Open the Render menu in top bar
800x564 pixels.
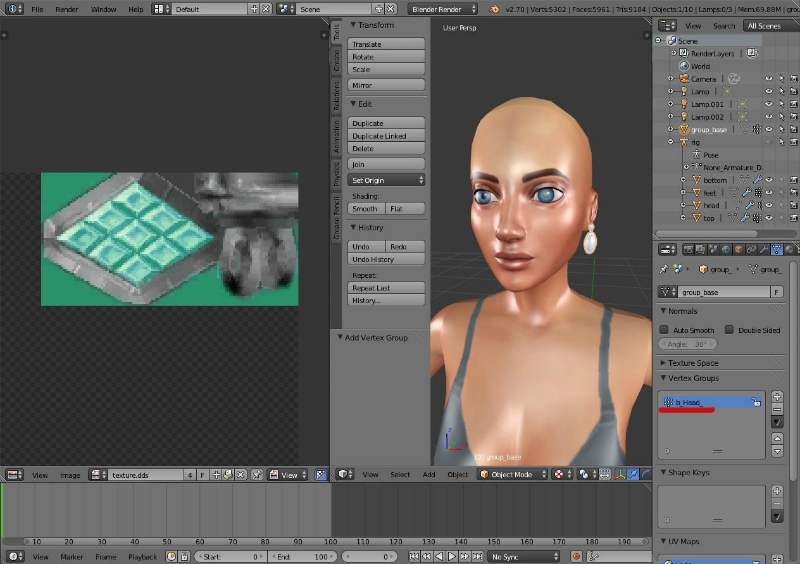67,9
